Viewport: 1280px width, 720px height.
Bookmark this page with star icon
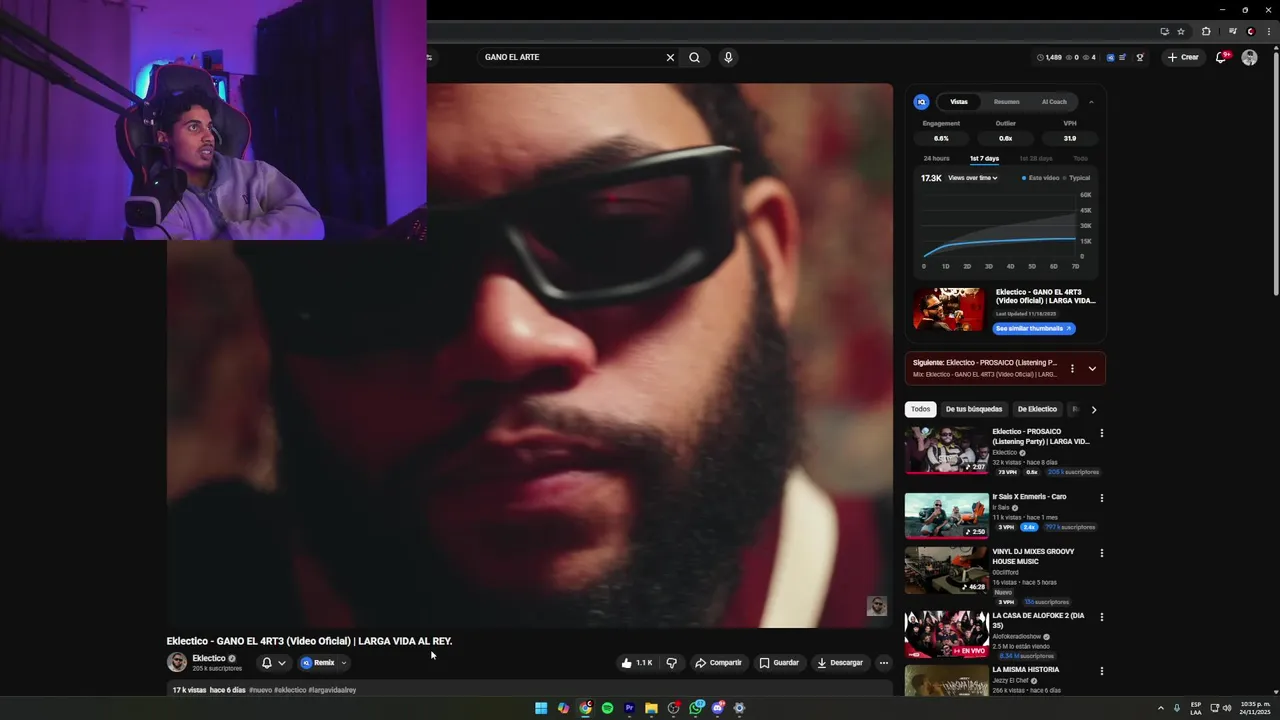pos(1181,31)
